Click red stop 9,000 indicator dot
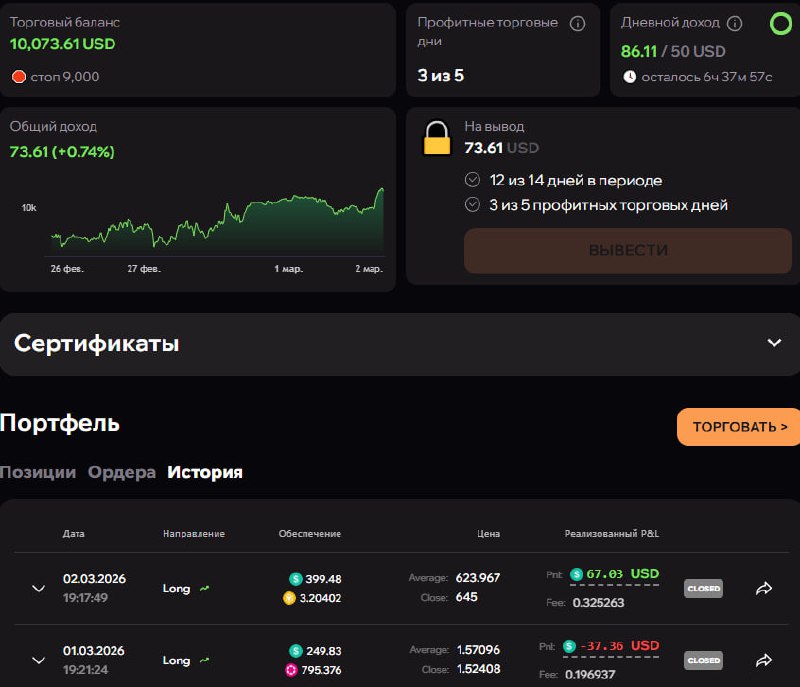This screenshot has height=687, width=800. click(18, 77)
